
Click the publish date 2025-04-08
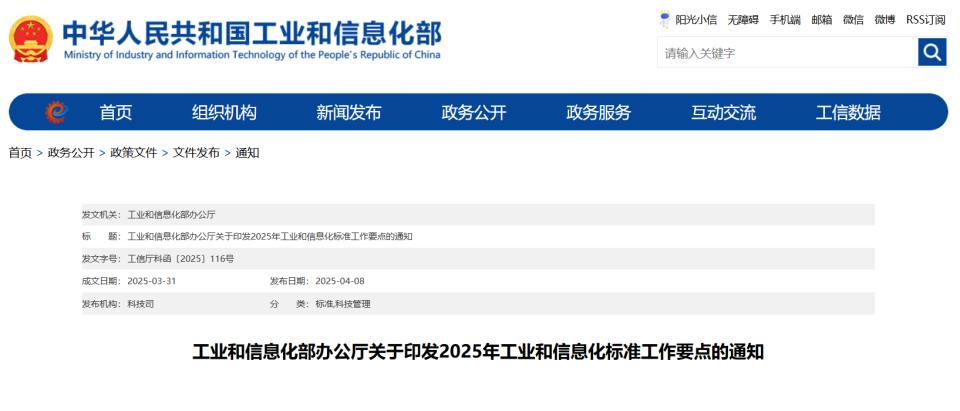340,281
